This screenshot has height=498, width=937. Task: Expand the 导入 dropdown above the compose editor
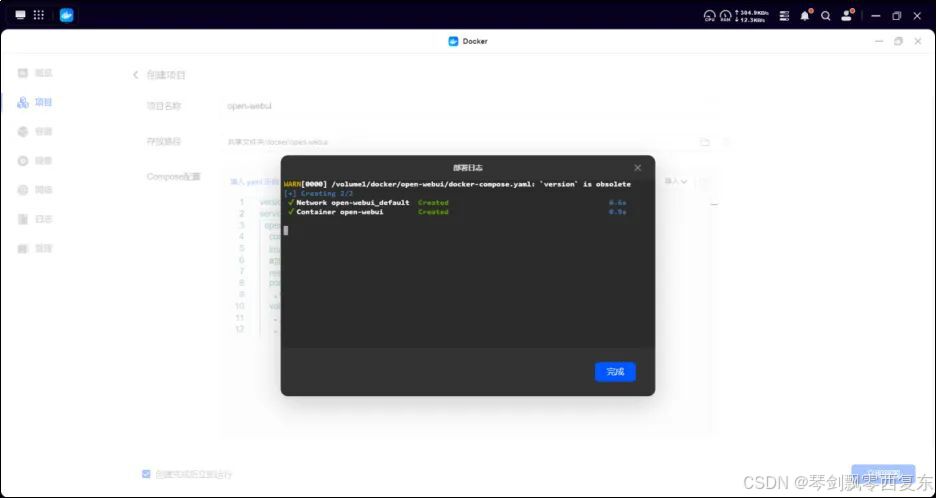tap(676, 181)
